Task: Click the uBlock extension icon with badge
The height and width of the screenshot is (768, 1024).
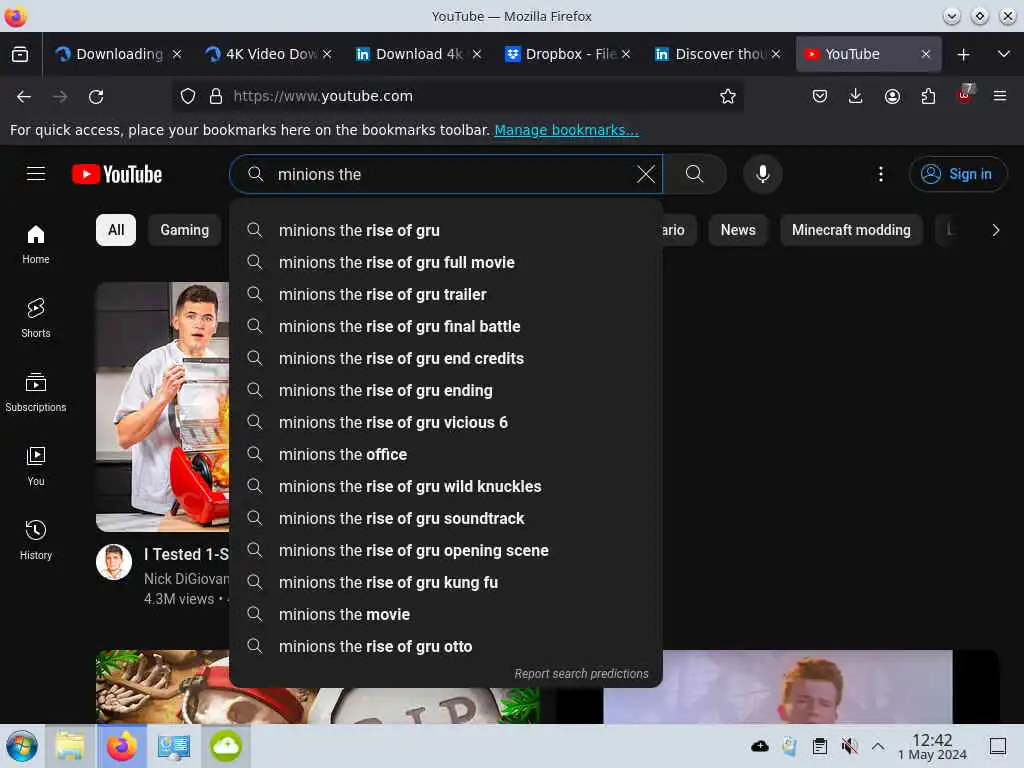Action: coord(965,95)
